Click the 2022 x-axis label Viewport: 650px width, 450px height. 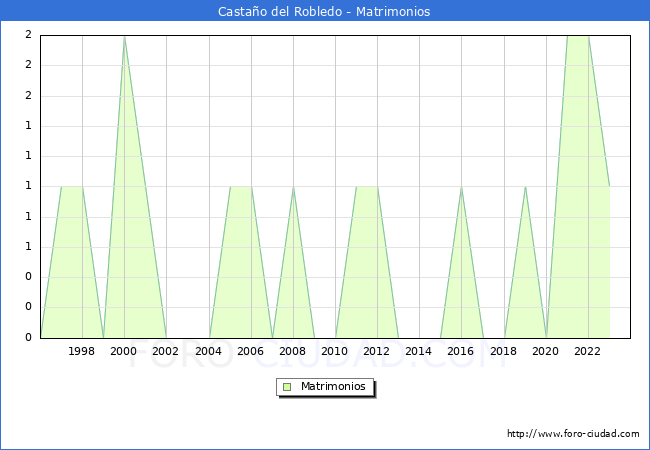pos(587,351)
